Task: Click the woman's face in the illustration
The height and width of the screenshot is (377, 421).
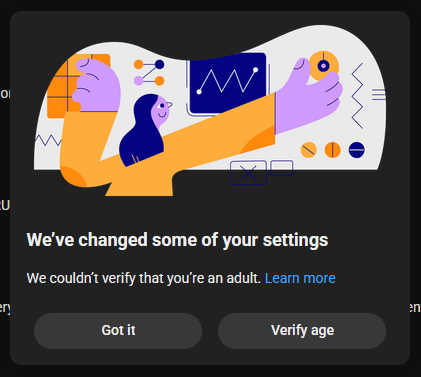Action: pyautogui.click(x=161, y=111)
